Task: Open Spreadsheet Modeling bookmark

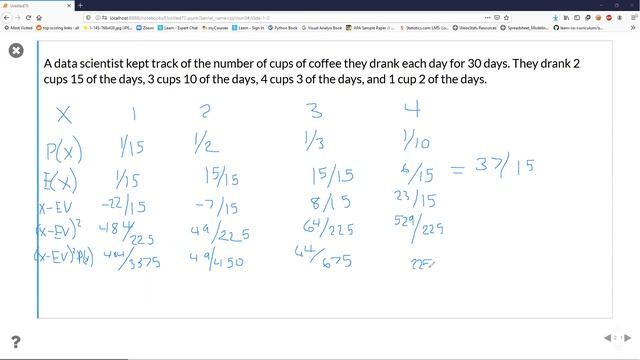Action: pyautogui.click(x=524, y=28)
